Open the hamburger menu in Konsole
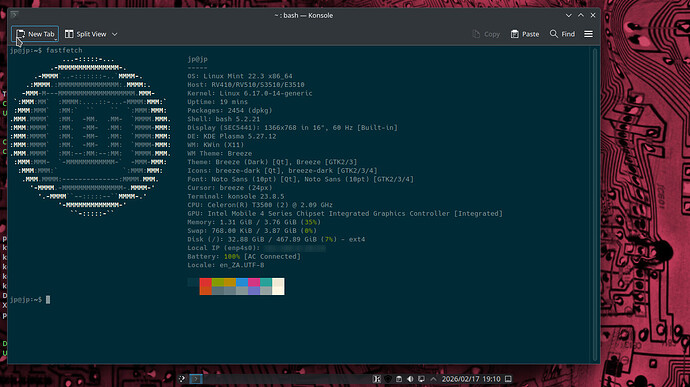 click(x=588, y=34)
